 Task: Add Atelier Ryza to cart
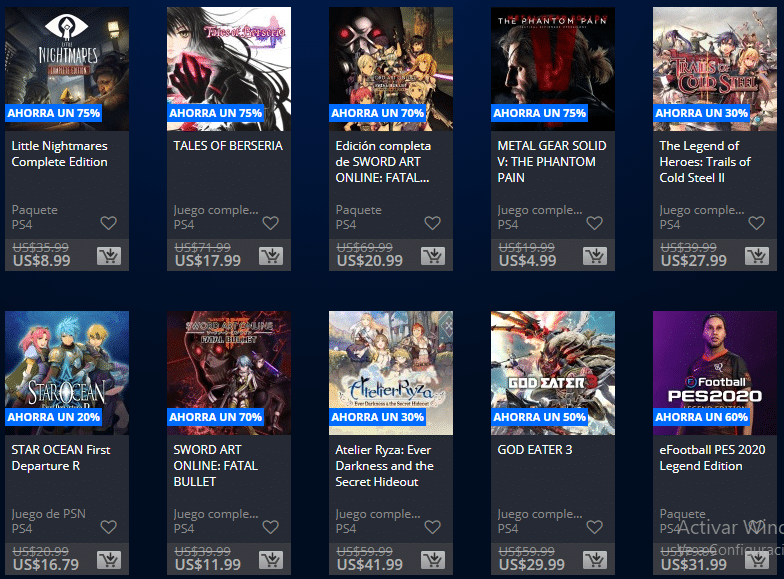click(x=433, y=560)
